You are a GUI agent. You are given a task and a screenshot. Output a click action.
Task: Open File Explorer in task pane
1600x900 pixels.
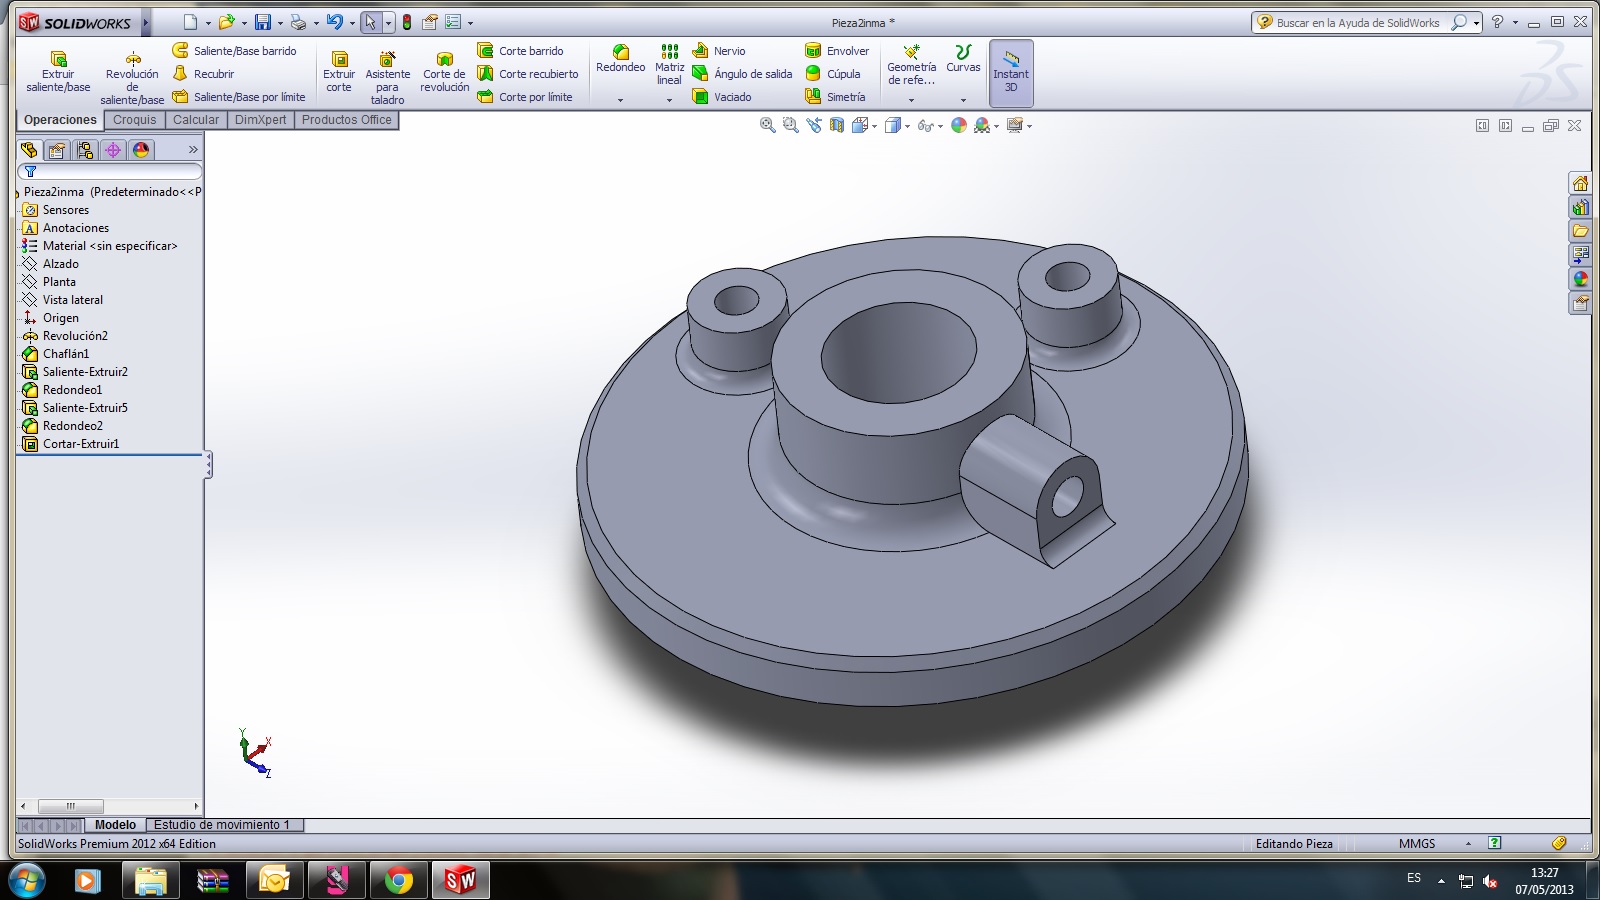pyautogui.click(x=1580, y=231)
